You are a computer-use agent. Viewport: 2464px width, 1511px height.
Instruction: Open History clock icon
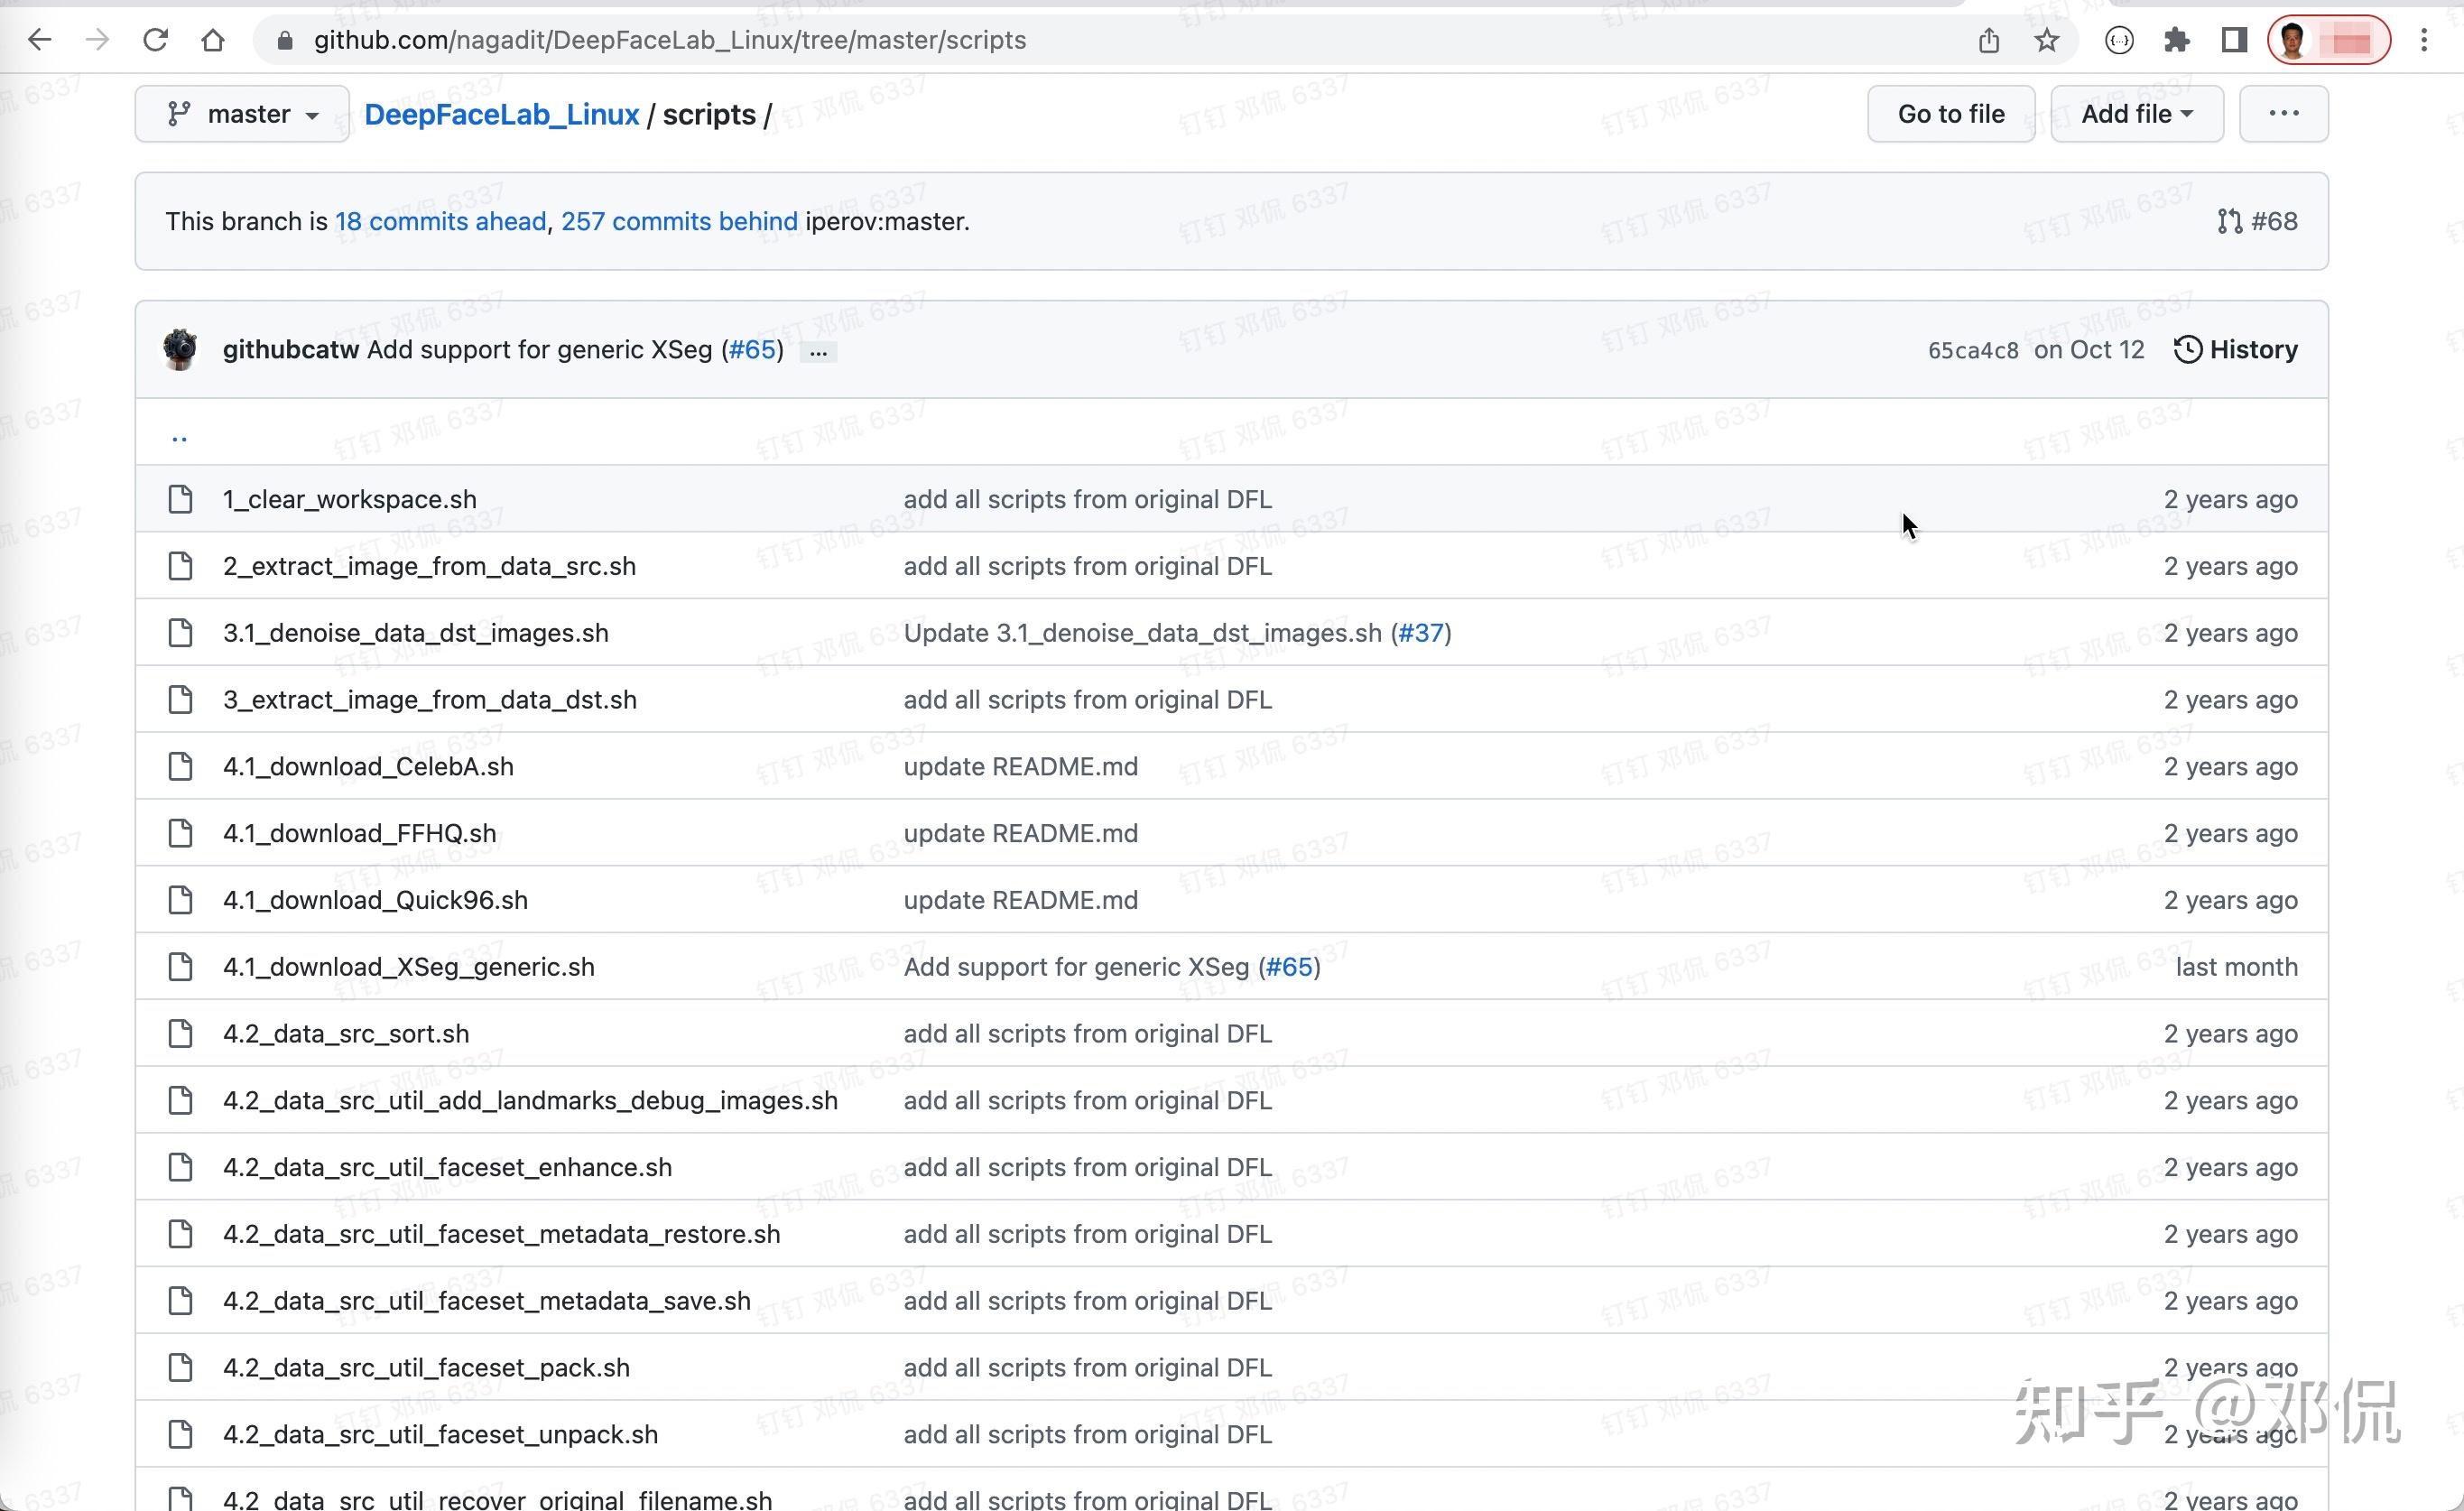[x=2187, y=349]
